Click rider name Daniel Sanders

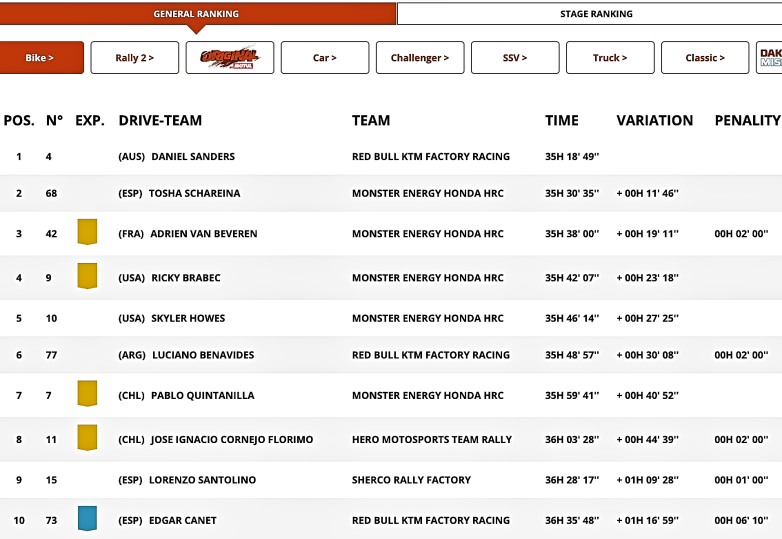point(193,157)
